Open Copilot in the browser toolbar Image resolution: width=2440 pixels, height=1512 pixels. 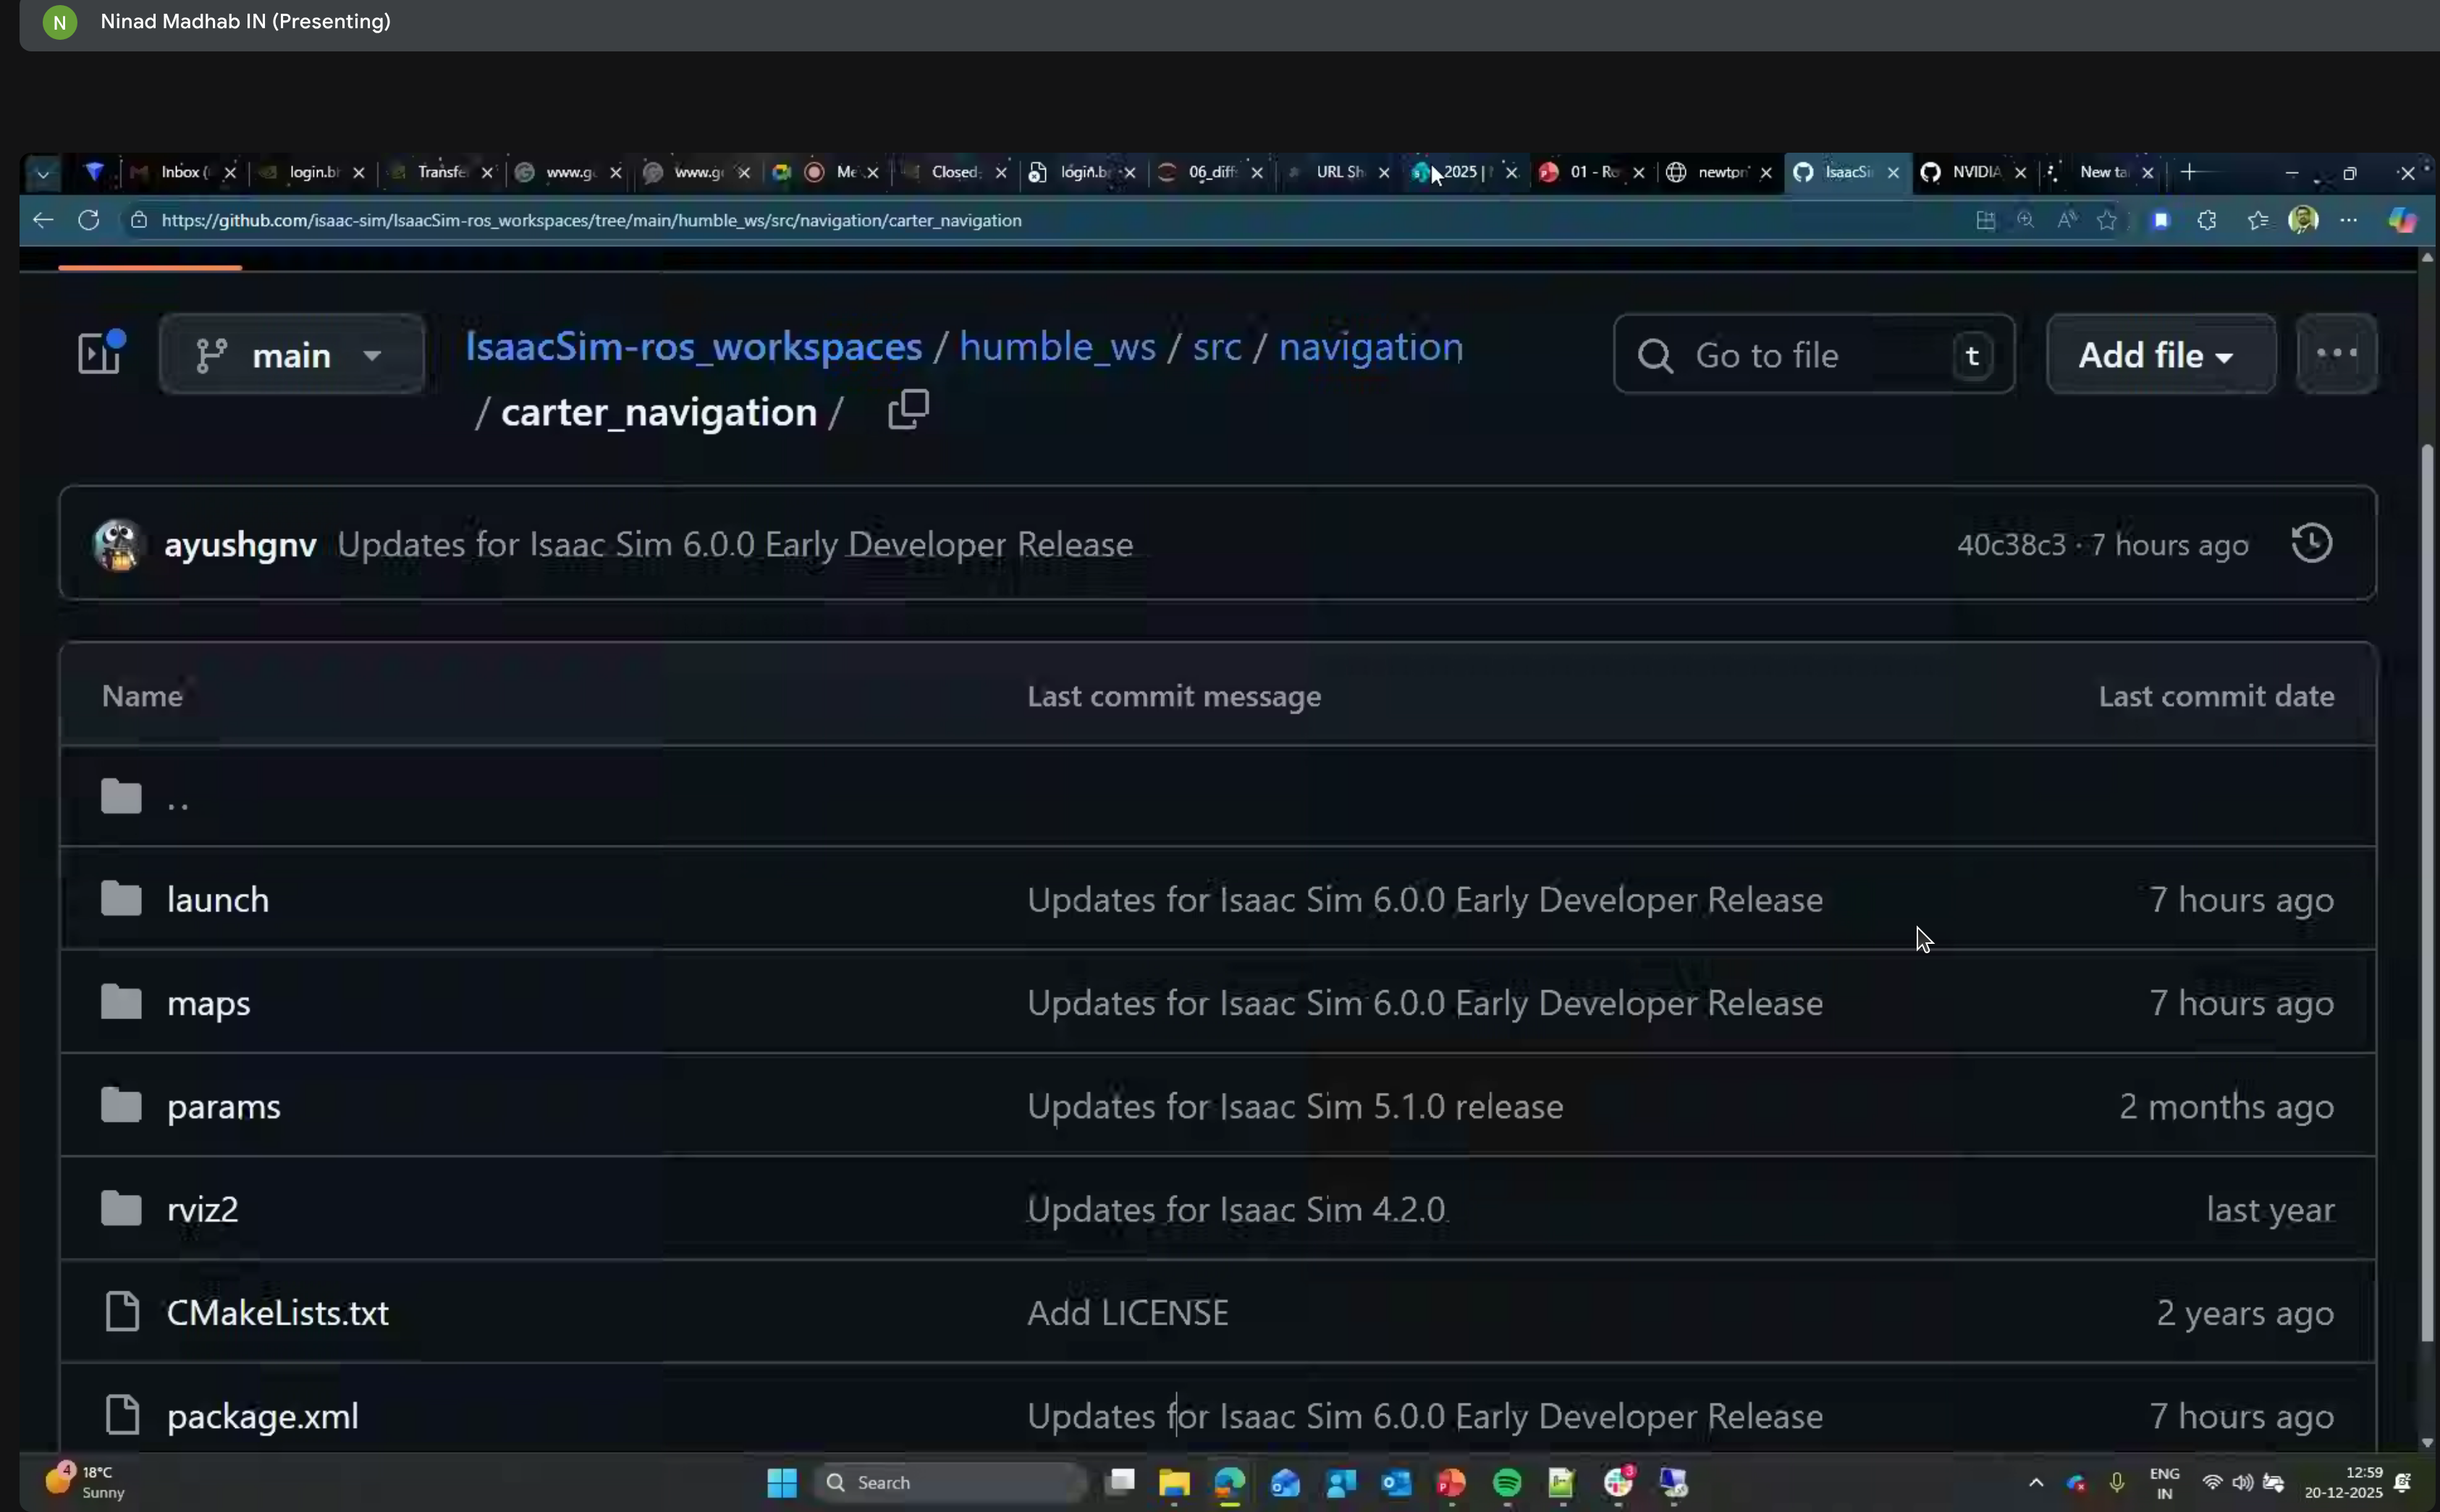2403,221
